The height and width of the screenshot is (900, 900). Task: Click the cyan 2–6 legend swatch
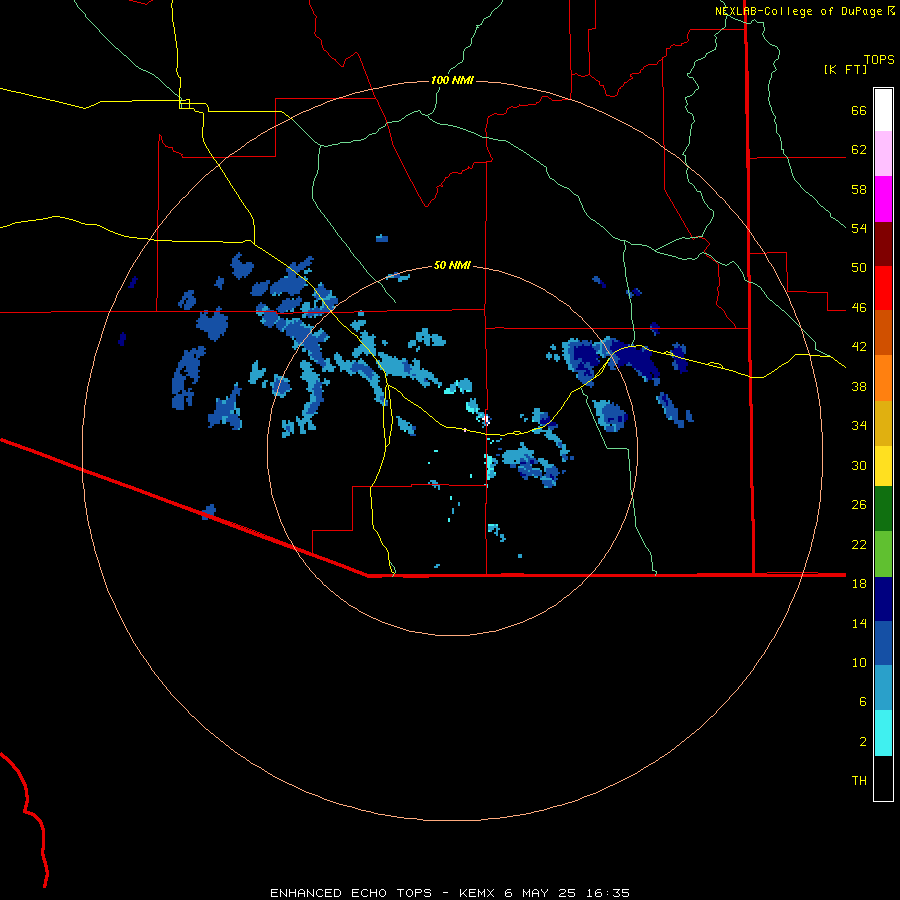[883, 733]
